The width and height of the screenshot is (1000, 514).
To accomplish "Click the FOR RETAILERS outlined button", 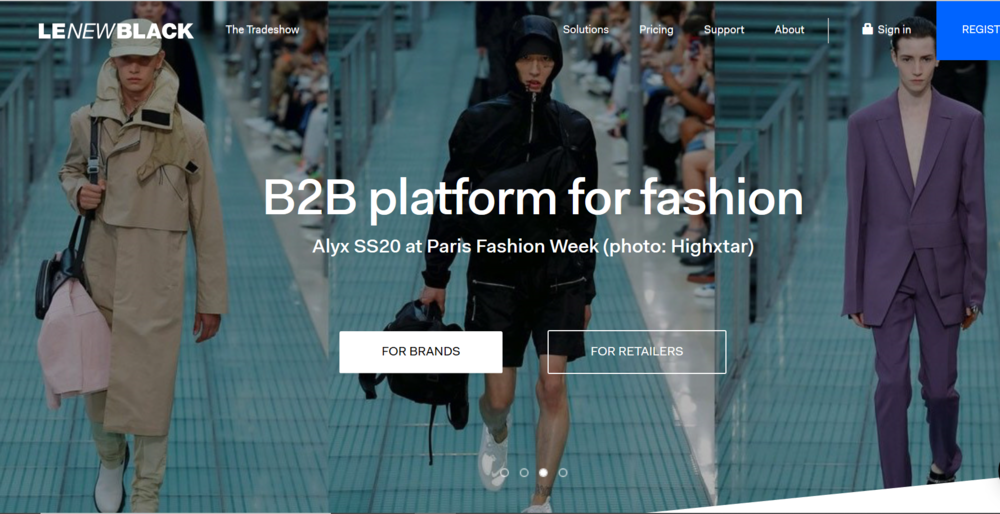I will click(636, 351).
